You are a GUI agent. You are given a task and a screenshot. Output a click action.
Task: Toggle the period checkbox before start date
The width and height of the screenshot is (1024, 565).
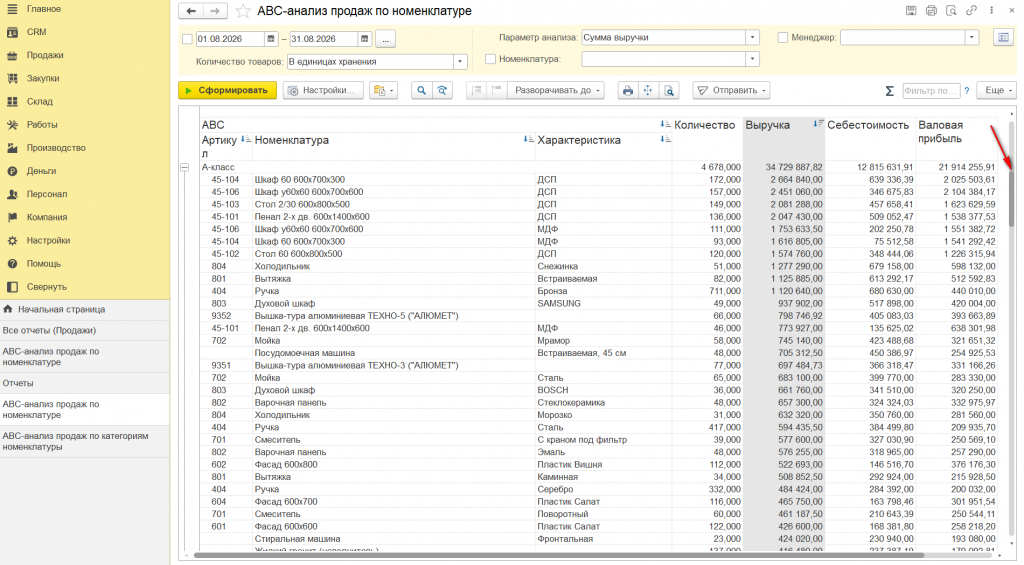pos(187,39)
